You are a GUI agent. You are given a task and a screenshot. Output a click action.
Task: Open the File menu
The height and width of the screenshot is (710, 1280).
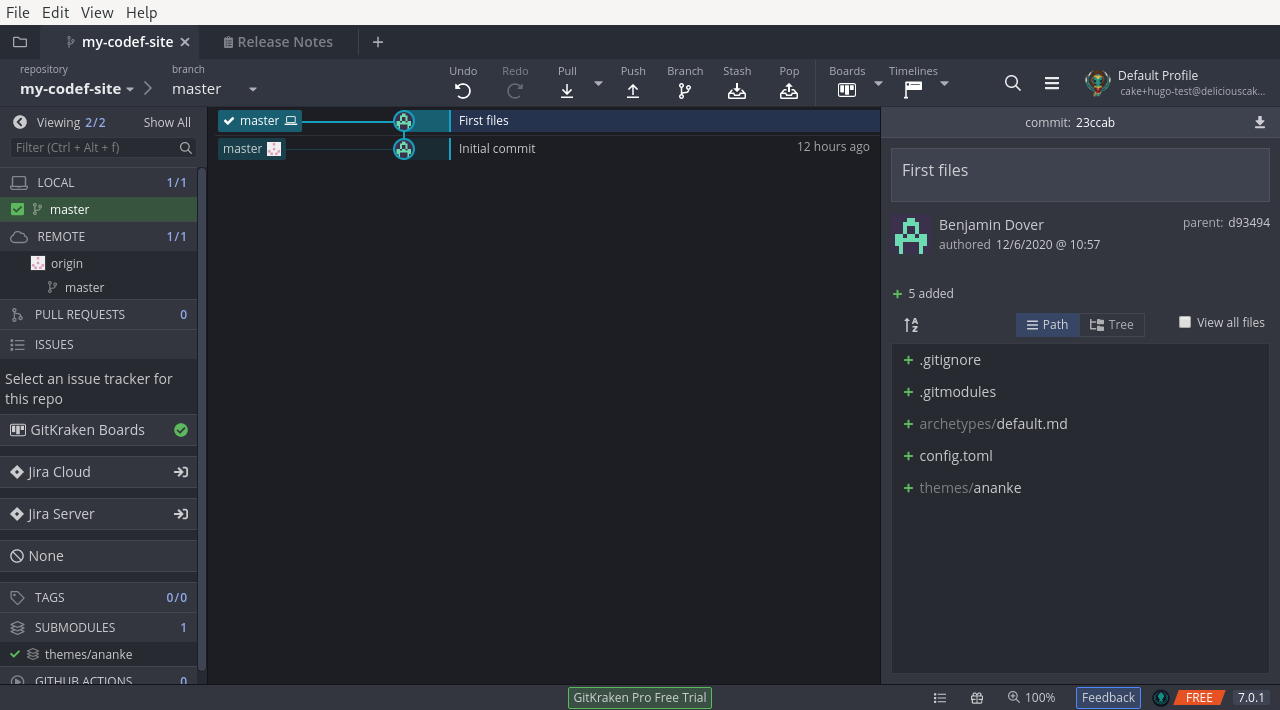click(x=18, y=12)
